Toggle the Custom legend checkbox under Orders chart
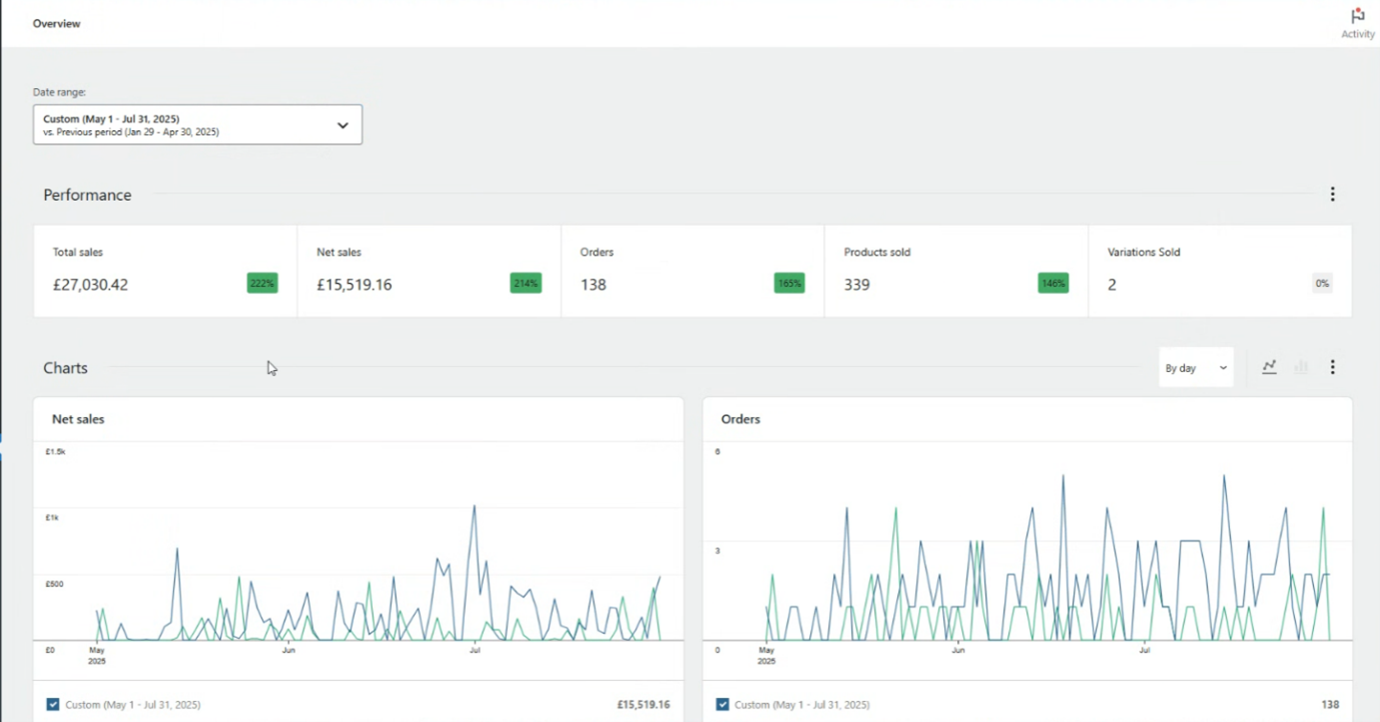1380x722 pixels. click(x=722, y=705)
